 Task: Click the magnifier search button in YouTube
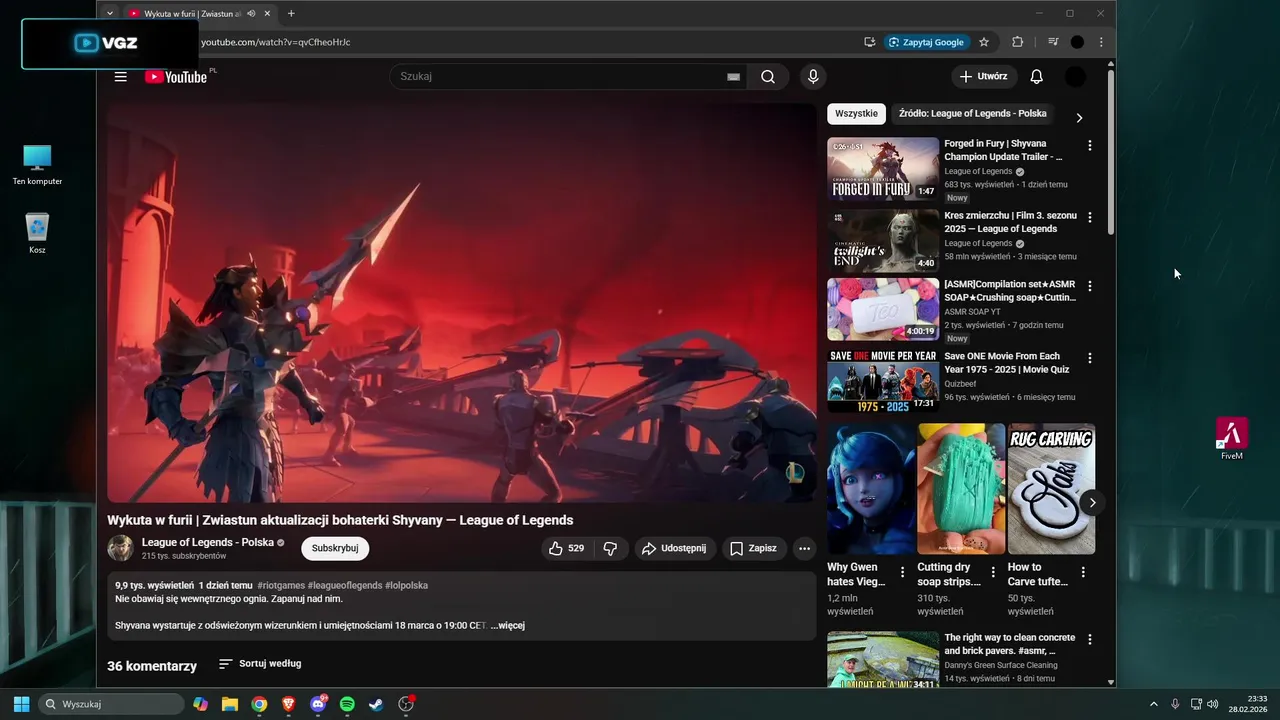pos(768,77)
